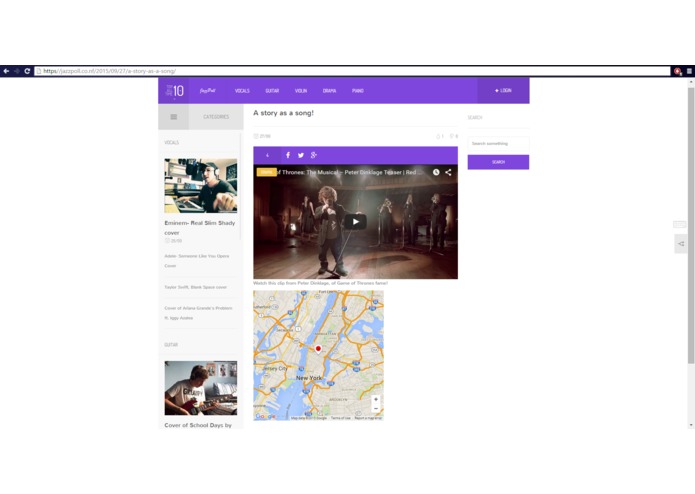695x494 pixels.
Task: Click the 'Jersey City' label on map
Action: pos(275,369)
